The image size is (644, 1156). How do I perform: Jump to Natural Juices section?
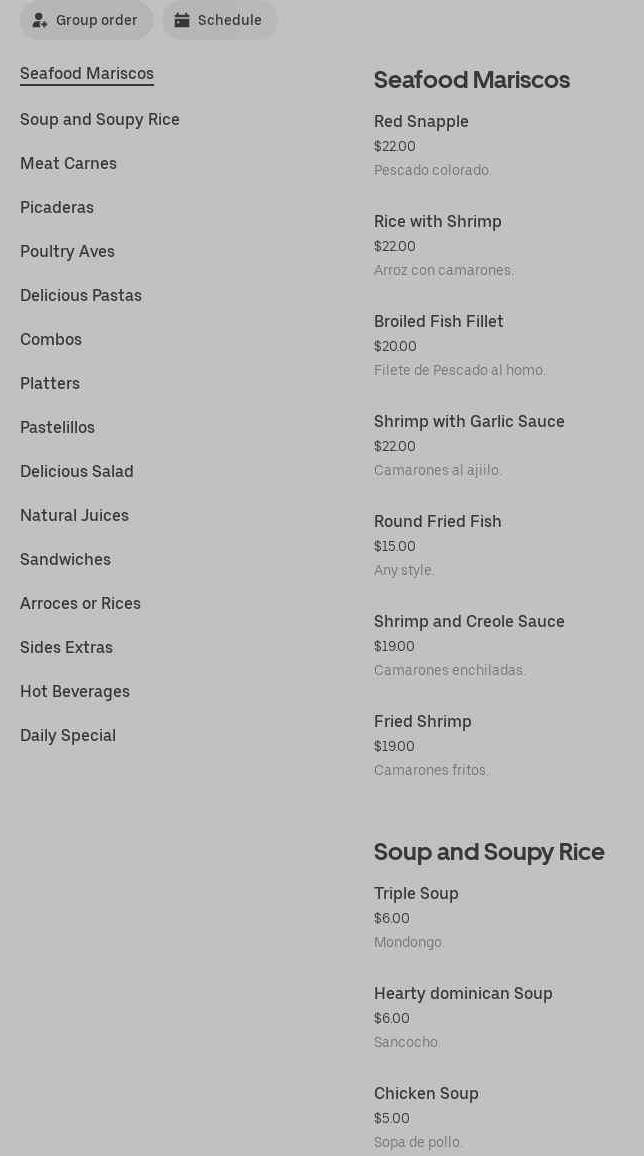74,516
